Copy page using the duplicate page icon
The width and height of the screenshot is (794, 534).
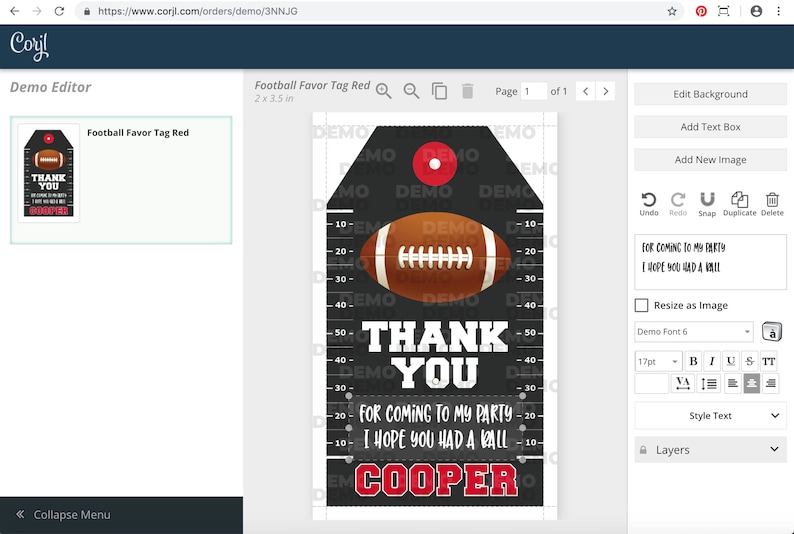pos(439,91)
